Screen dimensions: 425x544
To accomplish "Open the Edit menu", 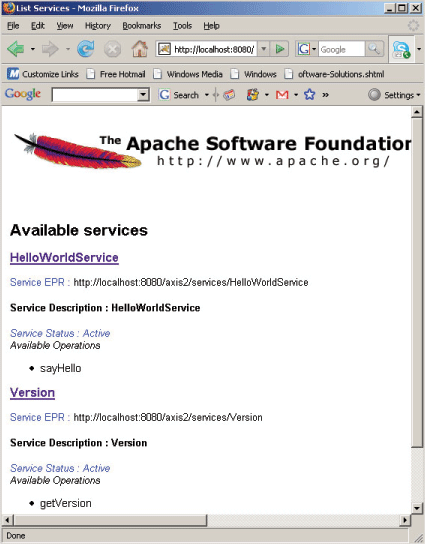I will click(38, 26).
